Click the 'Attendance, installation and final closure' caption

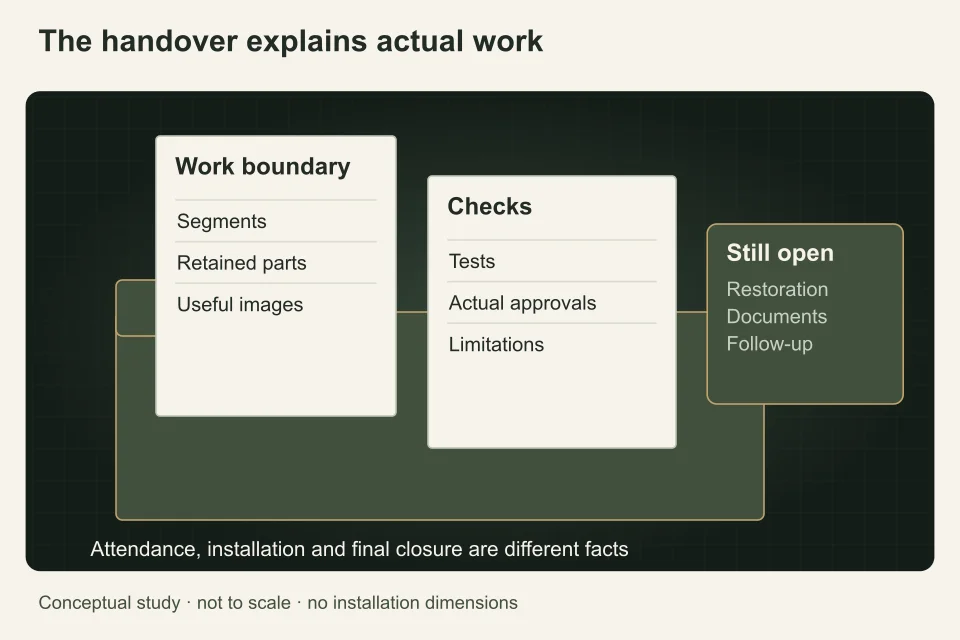pos(359,549)
